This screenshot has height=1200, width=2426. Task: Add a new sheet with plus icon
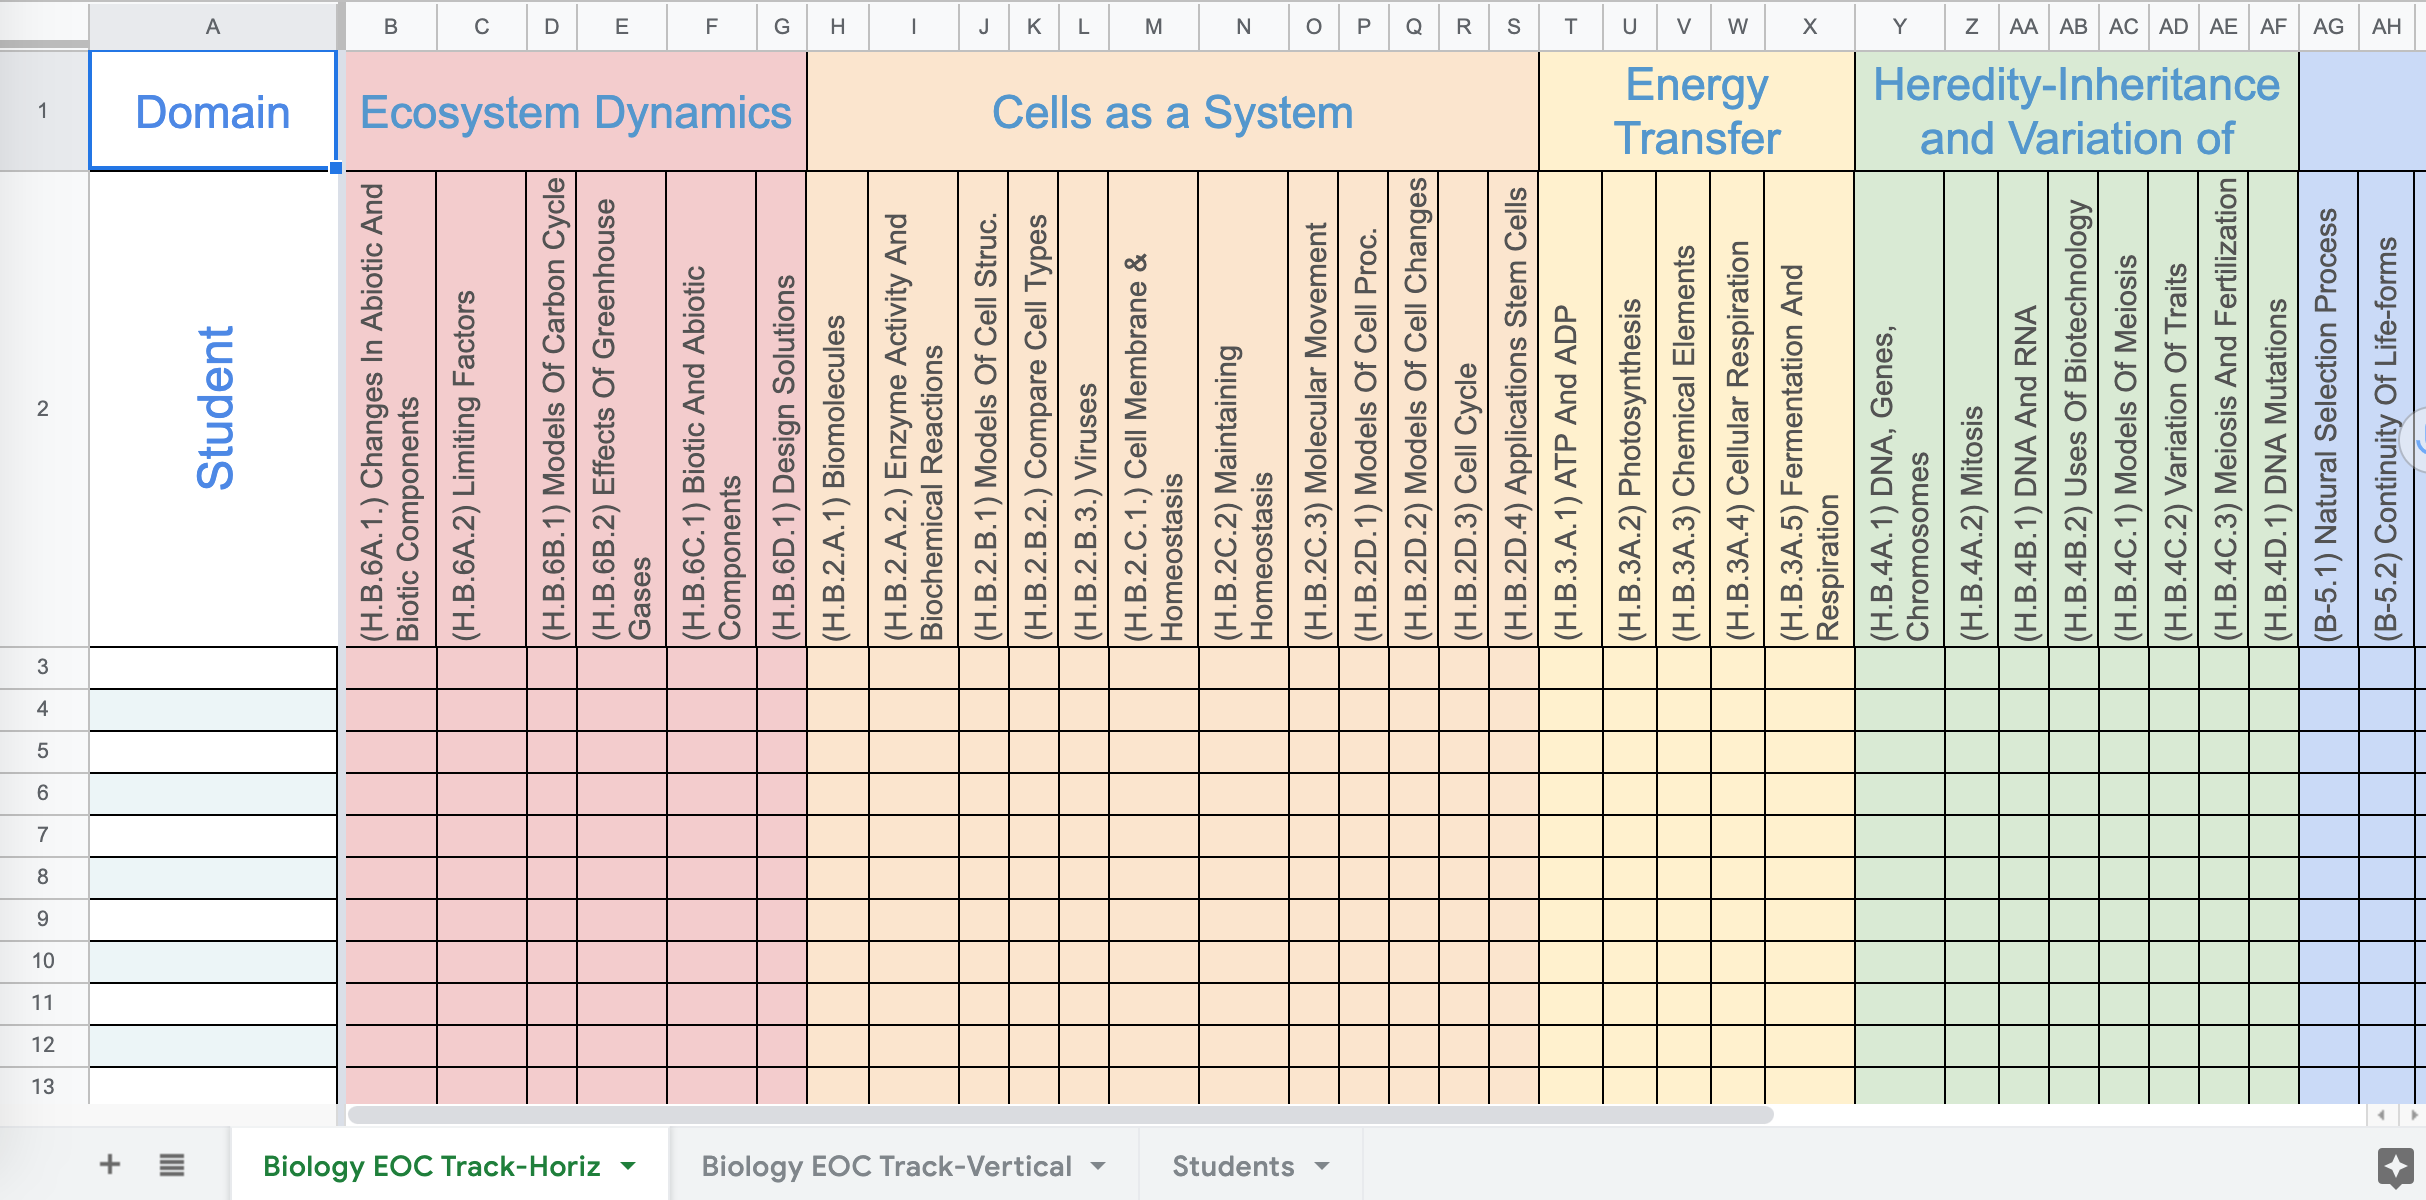[110, 1164]
